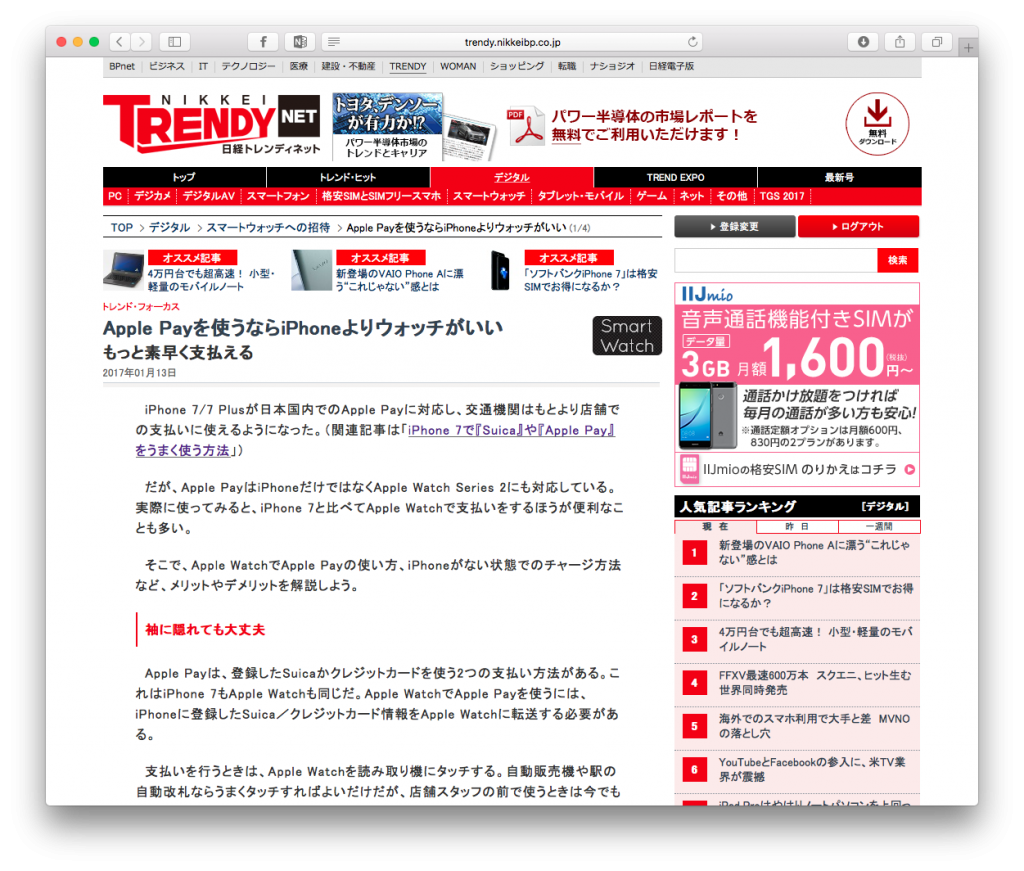Click the 登録変更 button

point(735,227)
